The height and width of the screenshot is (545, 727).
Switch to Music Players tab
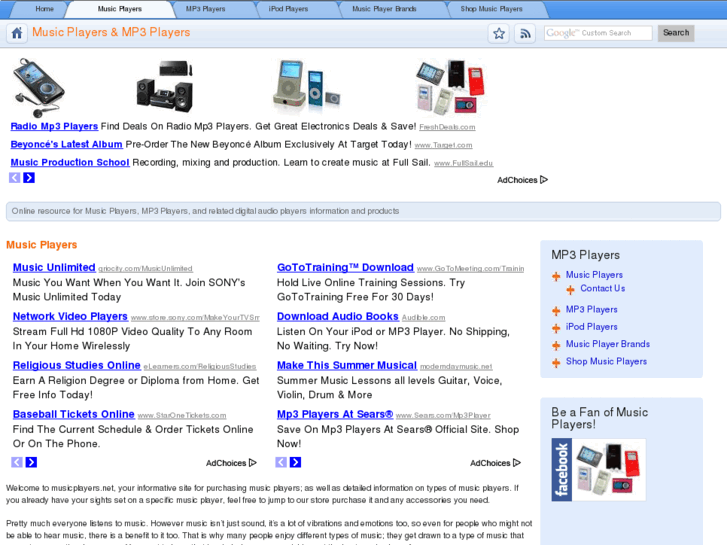point(120,9)
